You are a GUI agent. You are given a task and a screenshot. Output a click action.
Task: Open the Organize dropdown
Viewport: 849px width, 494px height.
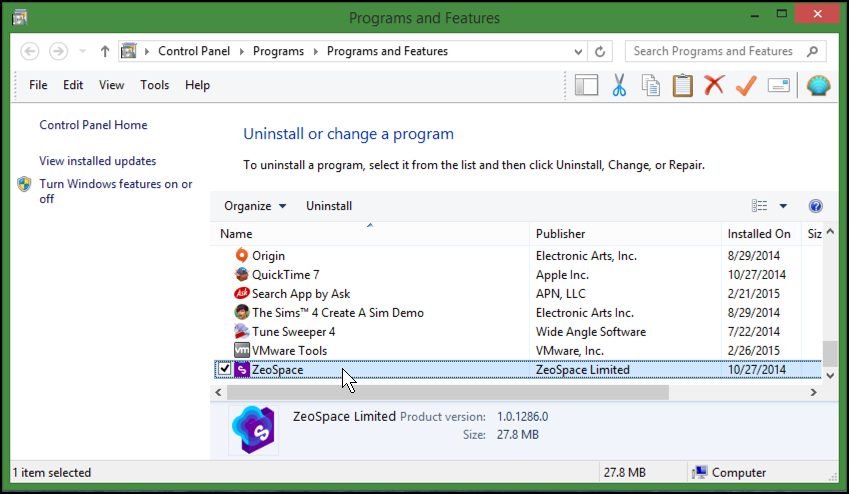pos(255,206)
